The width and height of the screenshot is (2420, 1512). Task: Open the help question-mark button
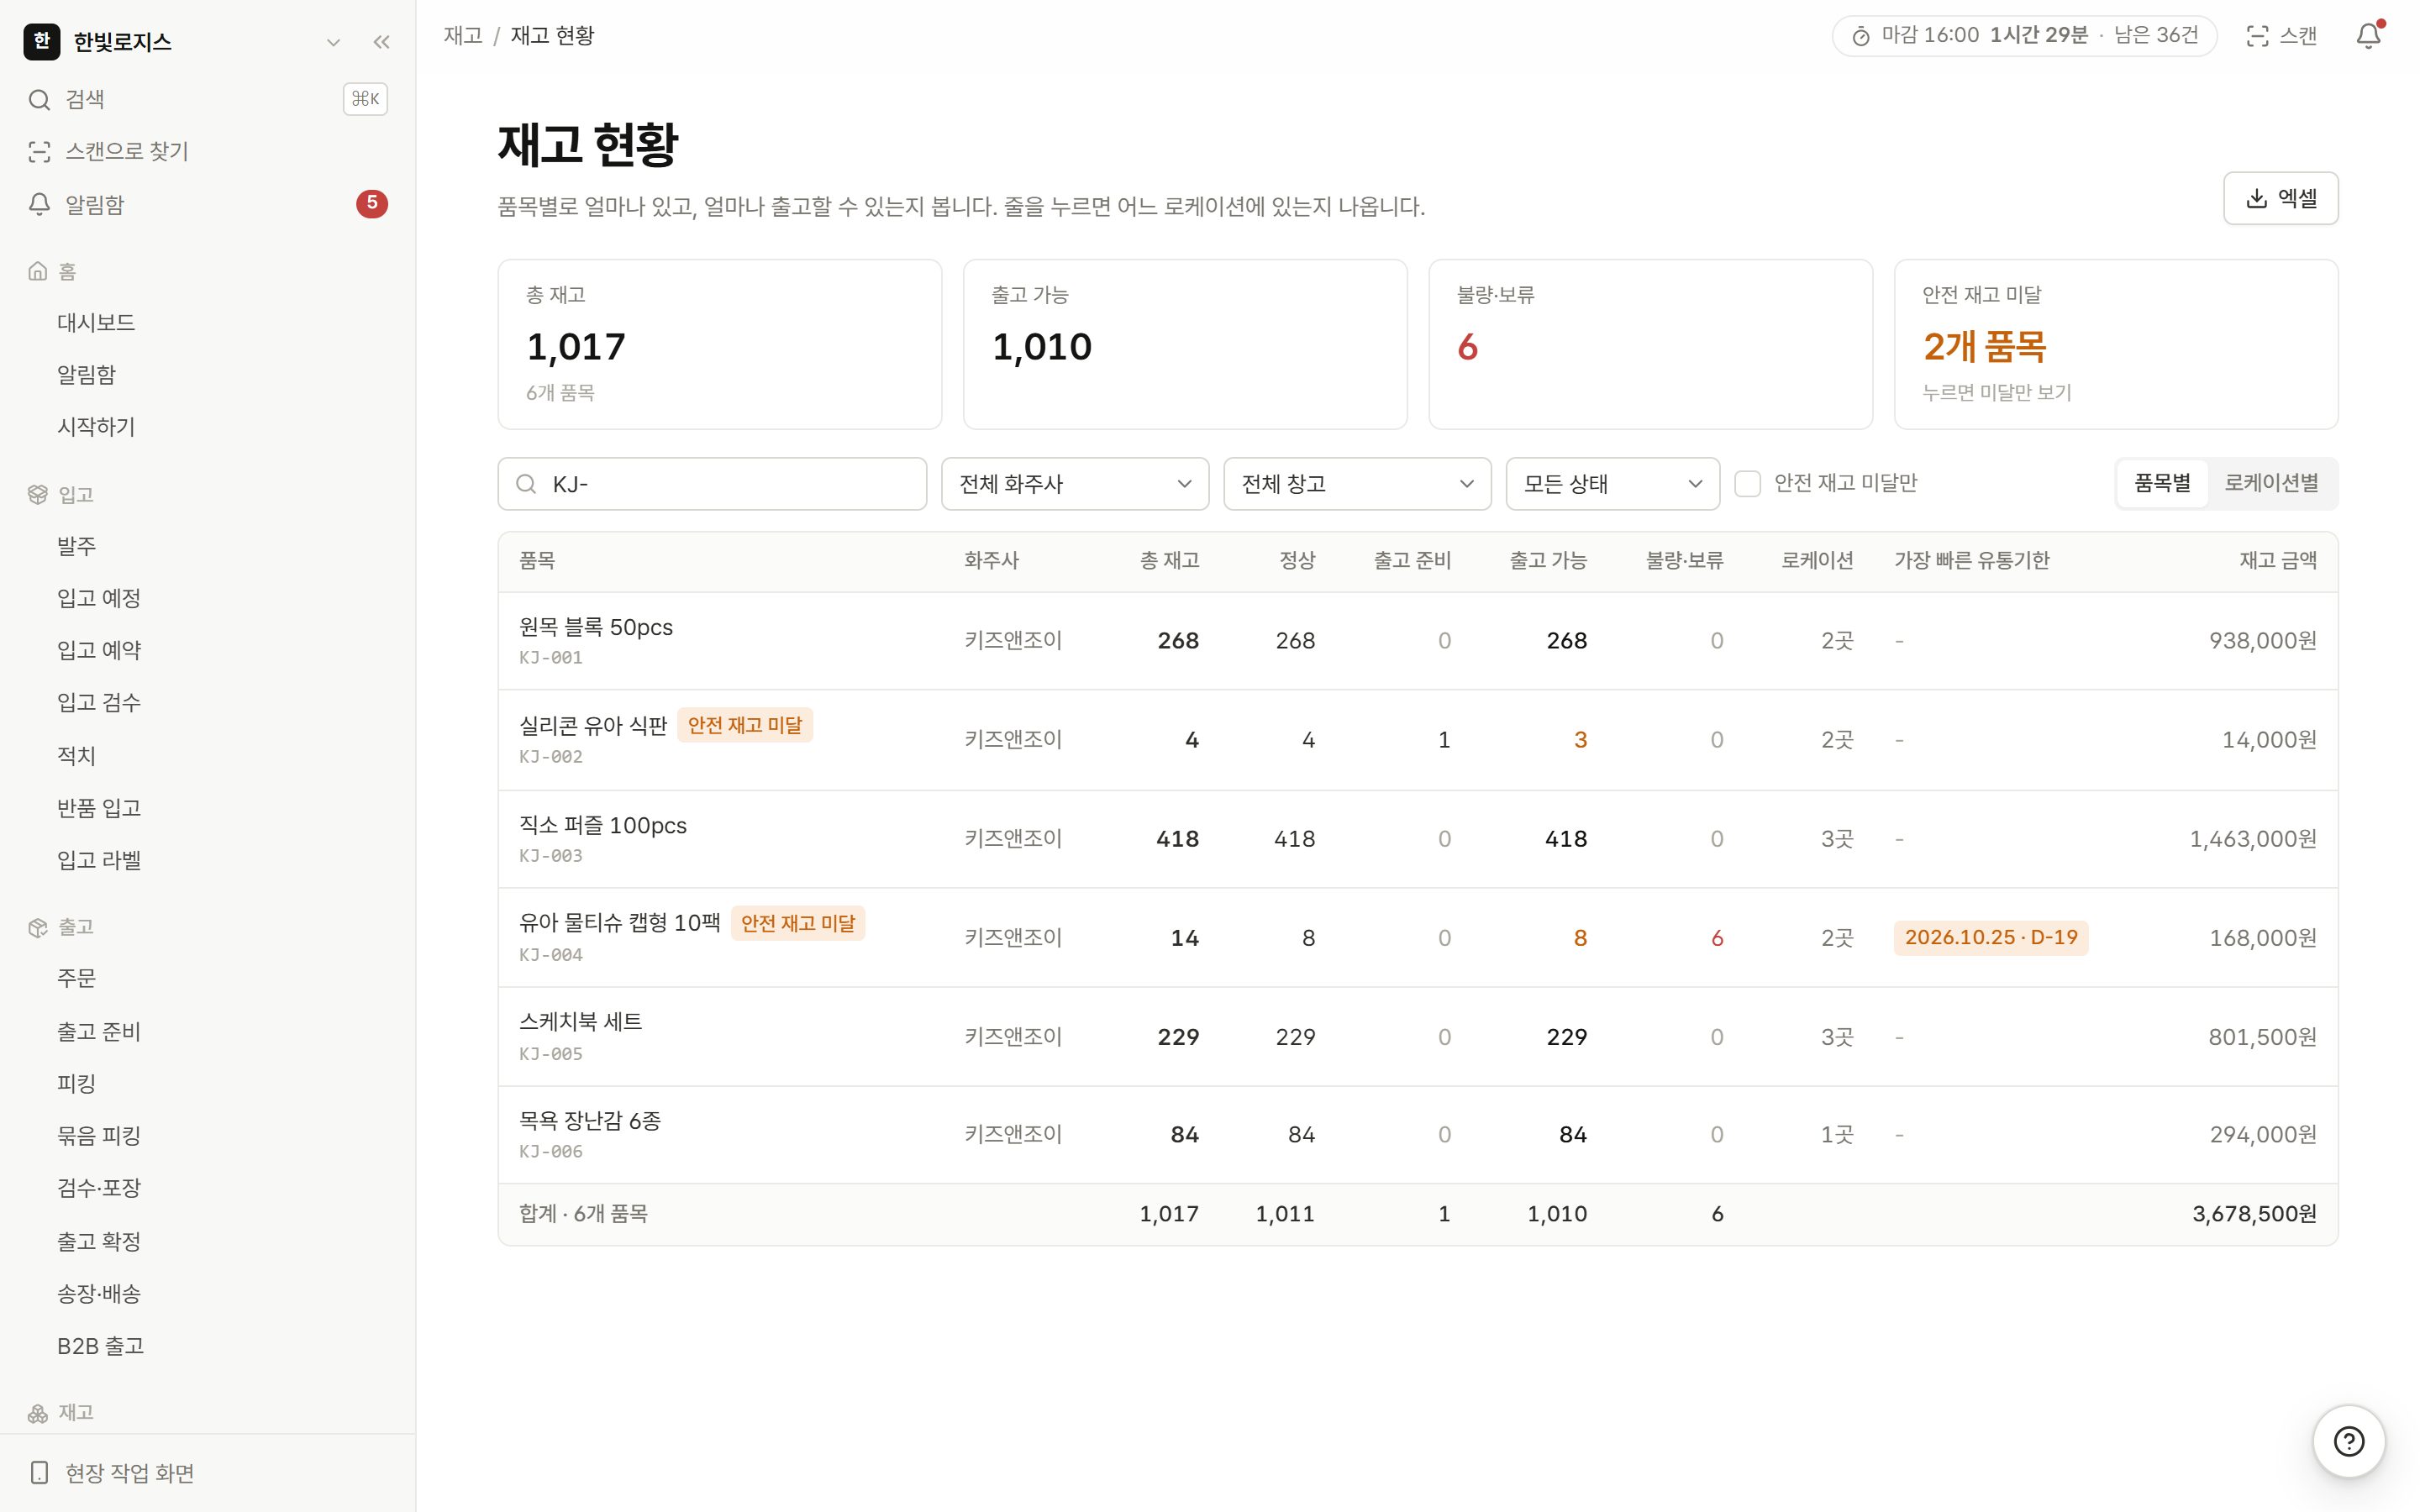click(2348, 1441)
